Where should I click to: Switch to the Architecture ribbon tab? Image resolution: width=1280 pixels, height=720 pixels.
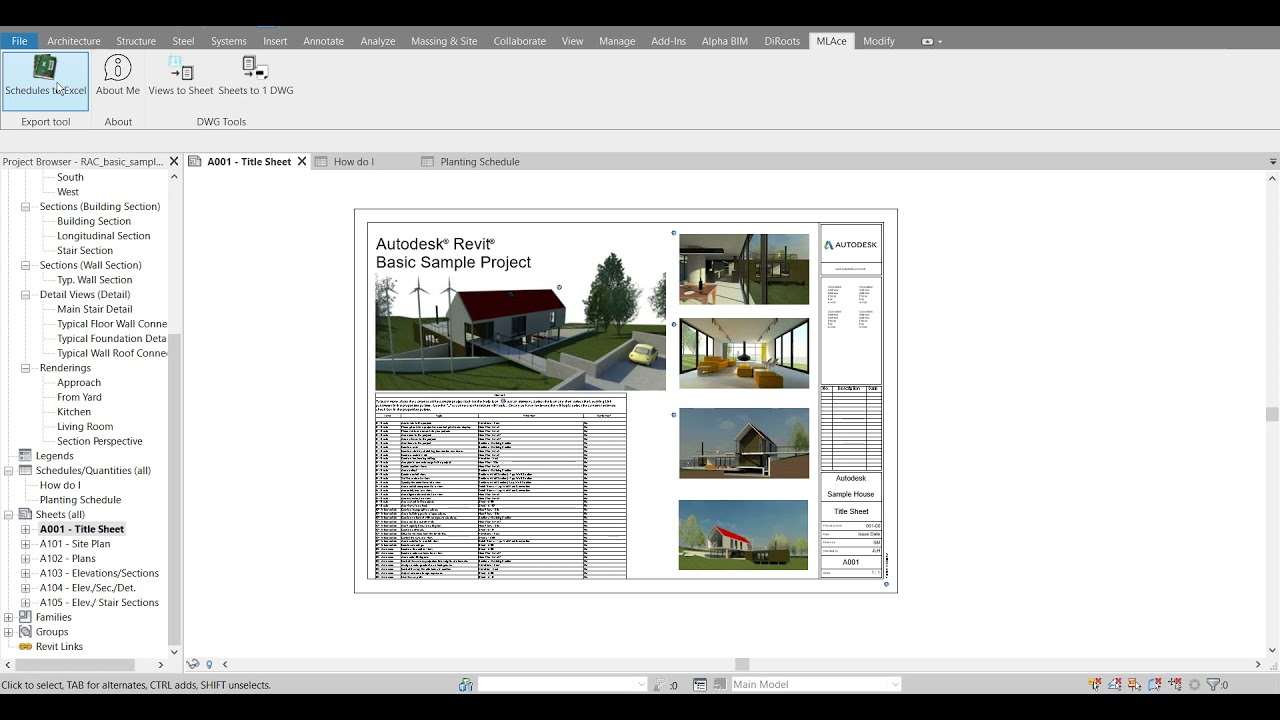point(74,41)
